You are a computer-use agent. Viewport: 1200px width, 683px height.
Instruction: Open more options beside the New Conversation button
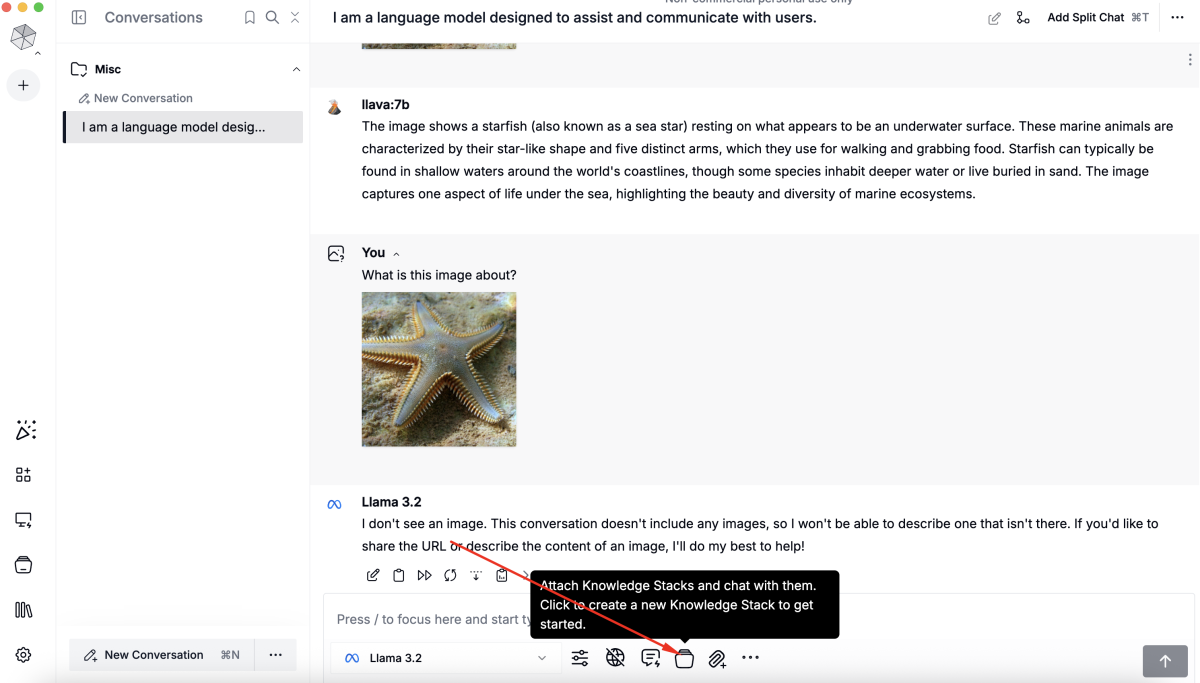(276, 655)
